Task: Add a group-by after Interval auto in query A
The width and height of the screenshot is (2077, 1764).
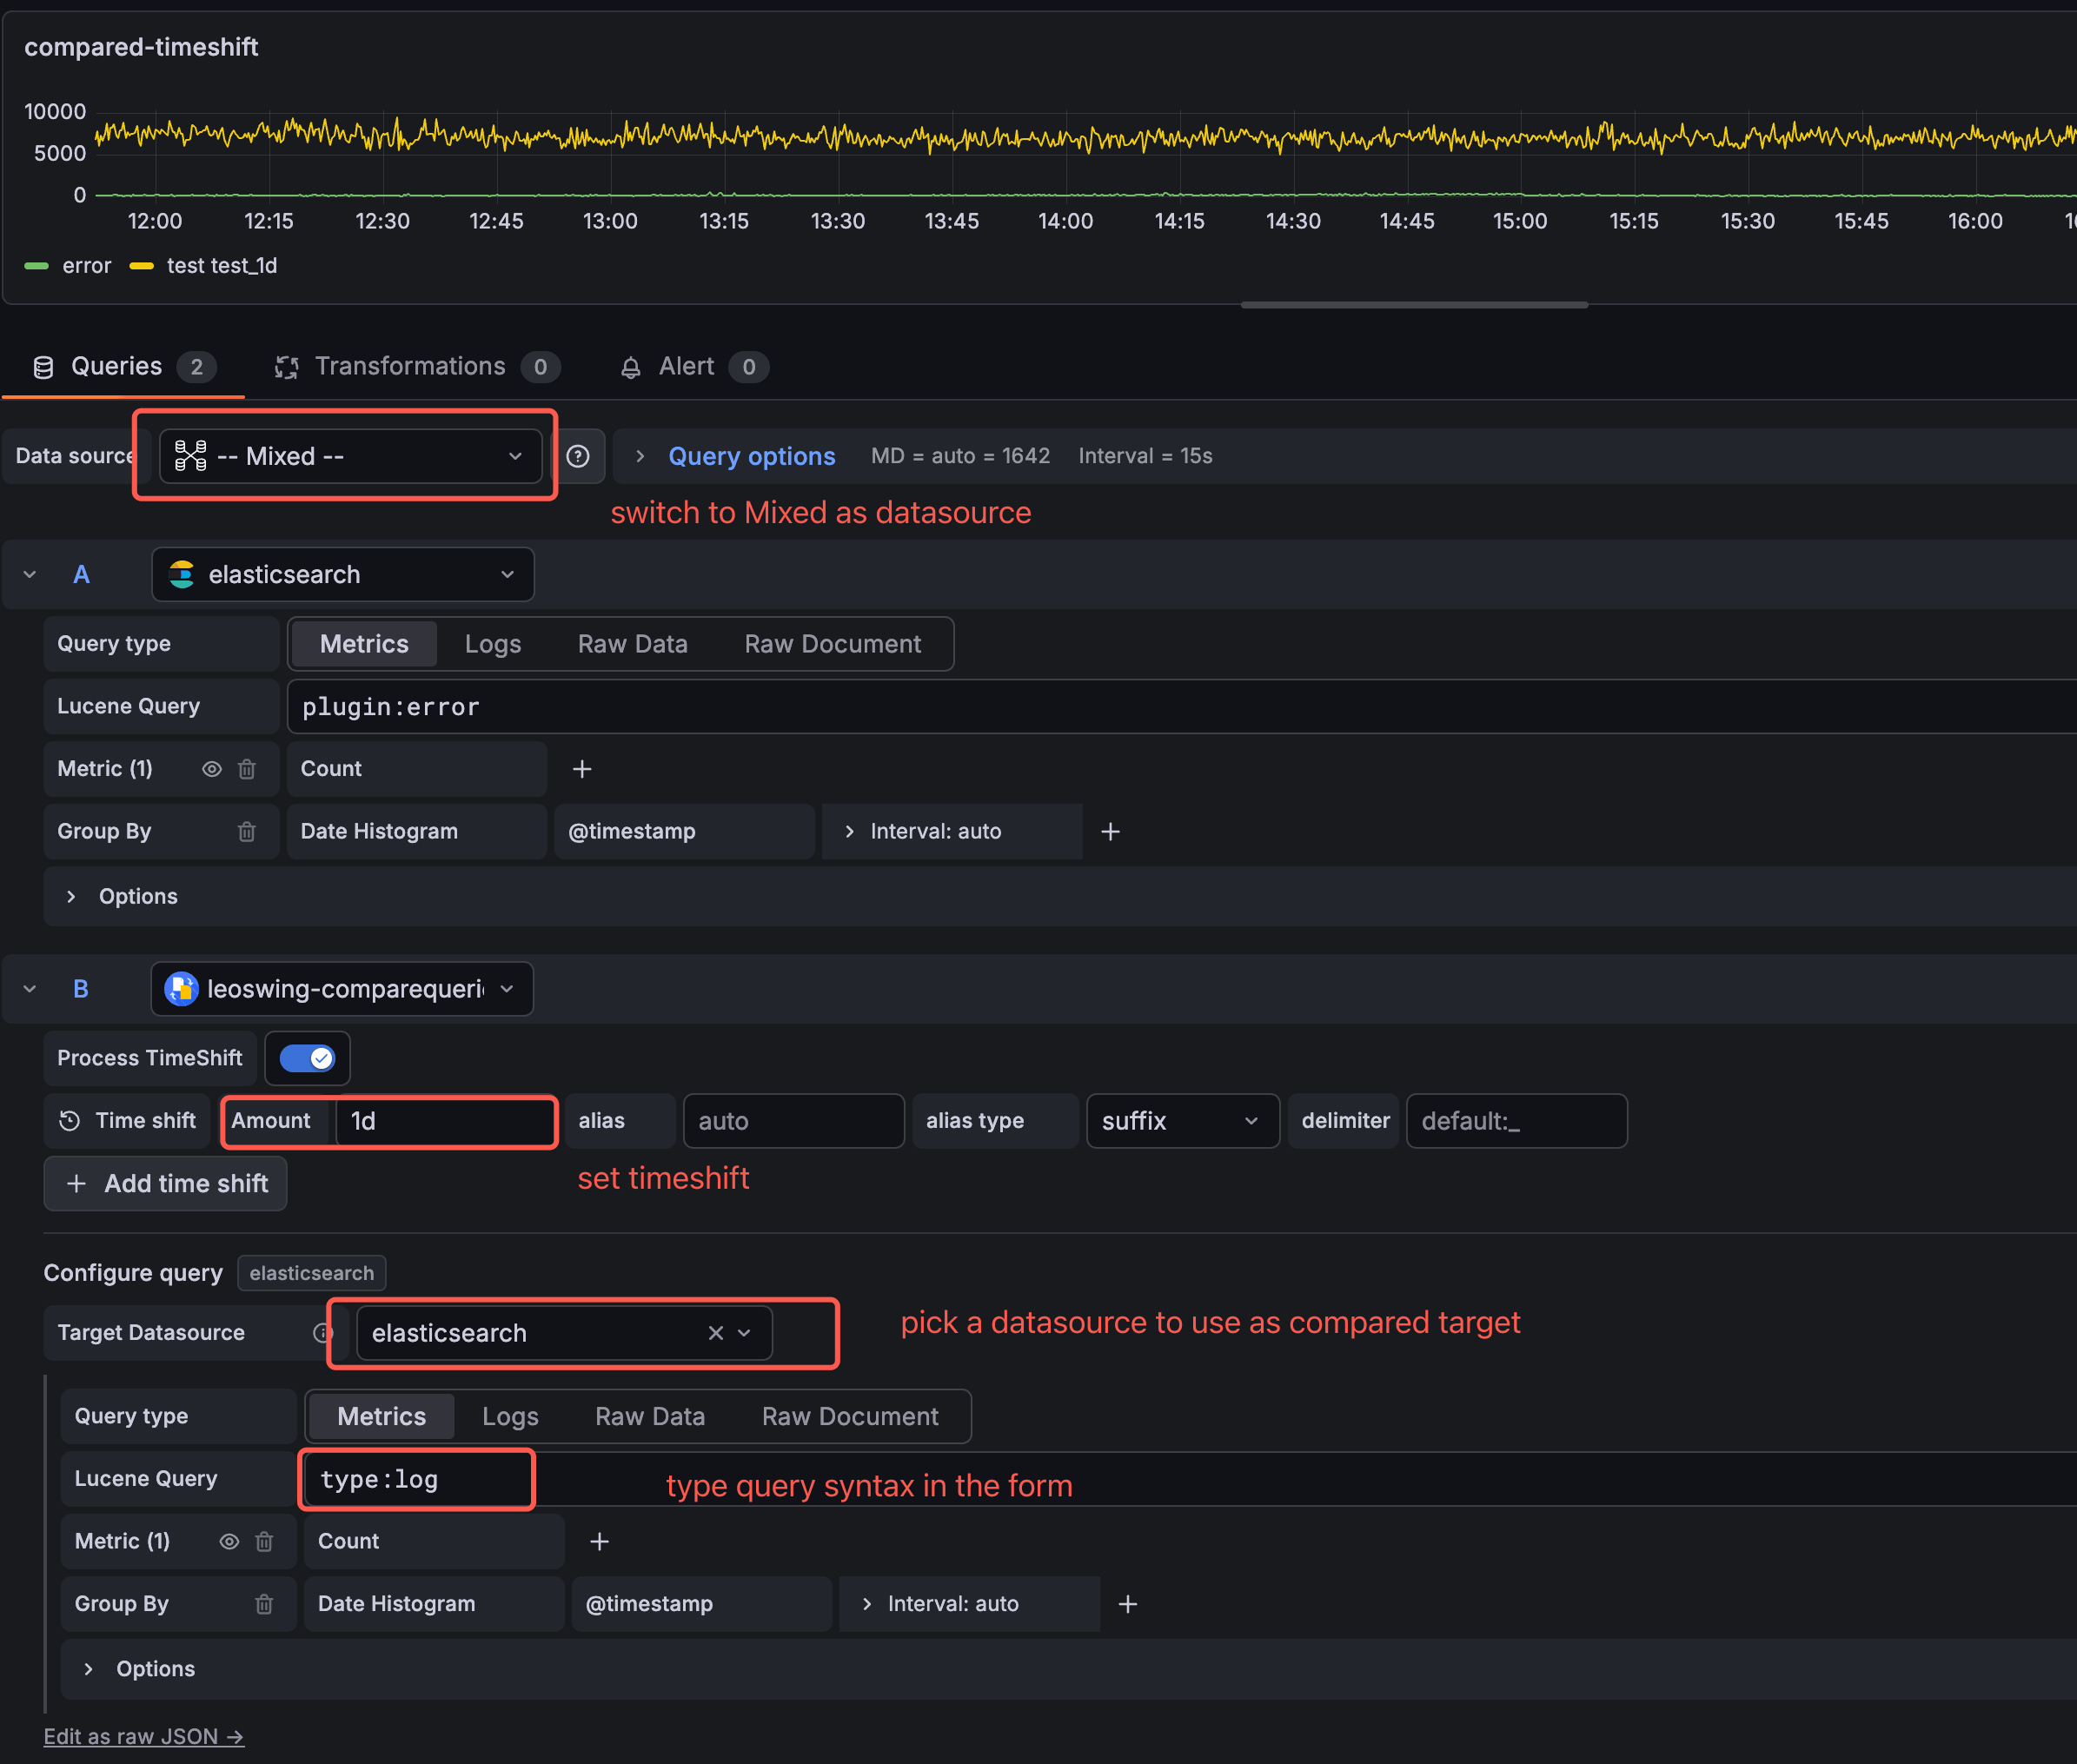Action: pos(1110,832)
